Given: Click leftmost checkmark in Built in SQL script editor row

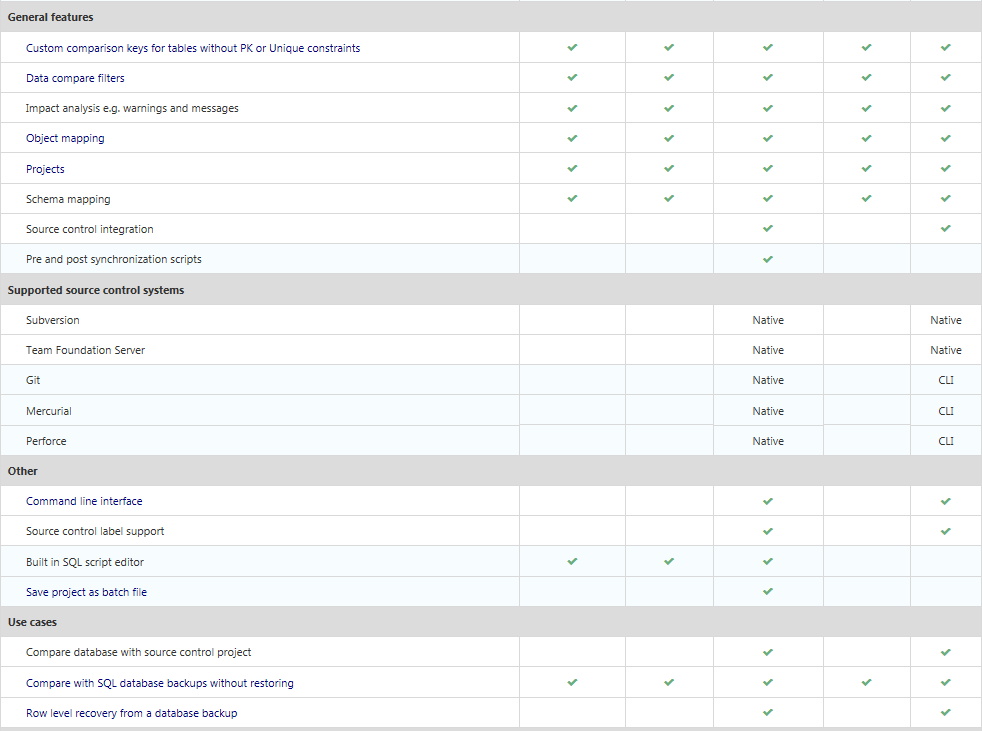Looking at the screenshot, I should (572, 562).
